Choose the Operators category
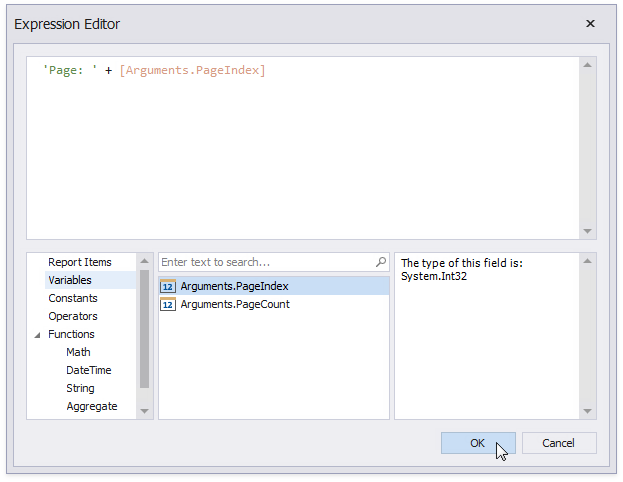This screenshot has width=623, height=482. [73, 316]
